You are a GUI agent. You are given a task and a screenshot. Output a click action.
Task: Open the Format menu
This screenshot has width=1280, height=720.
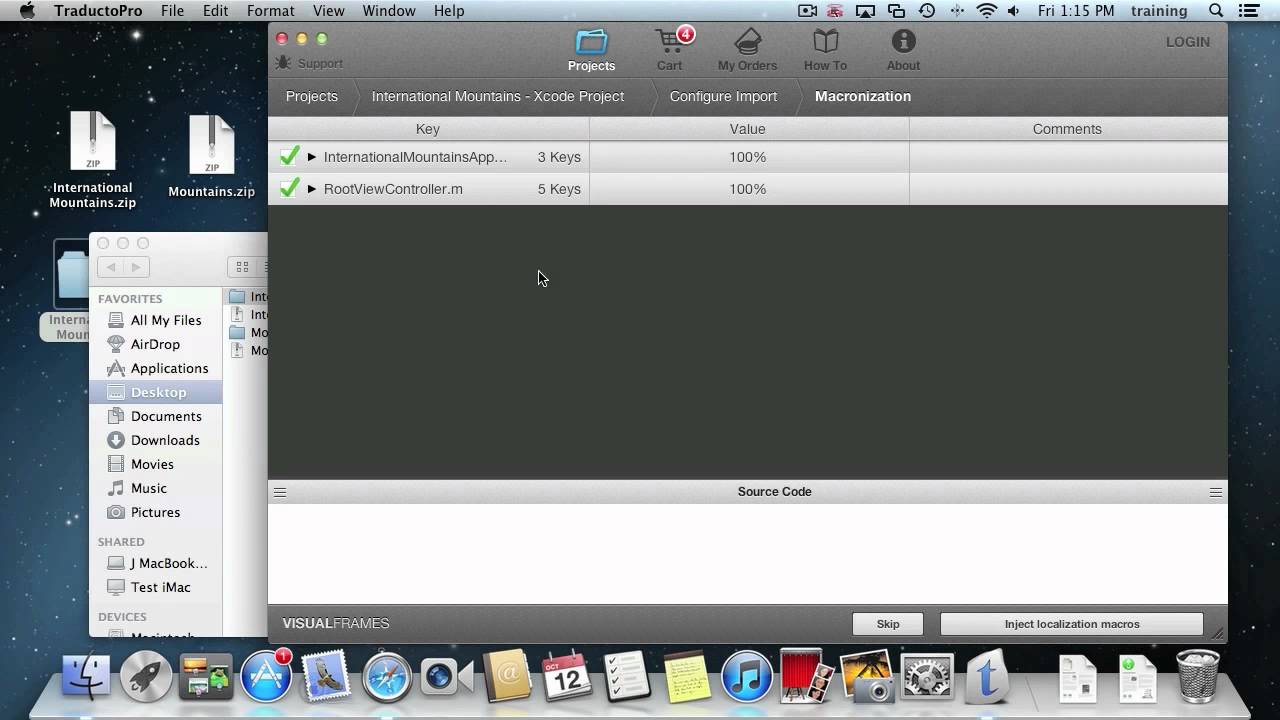271,11
